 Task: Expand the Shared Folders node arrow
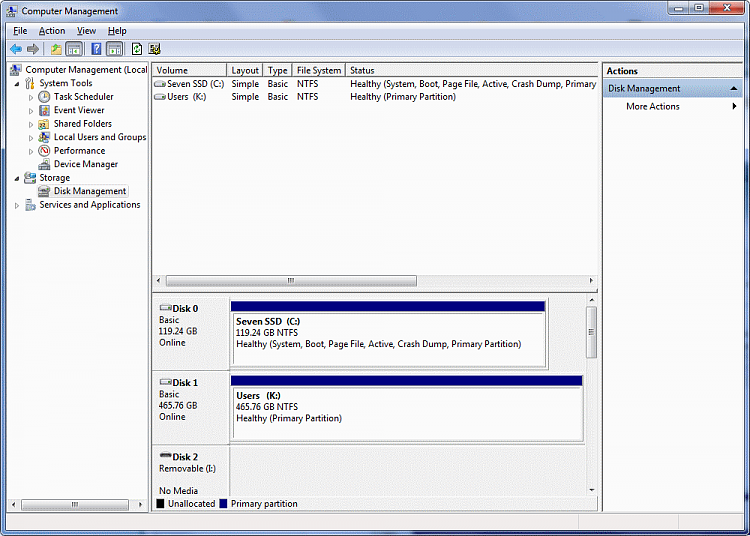[x=31, y=124]
